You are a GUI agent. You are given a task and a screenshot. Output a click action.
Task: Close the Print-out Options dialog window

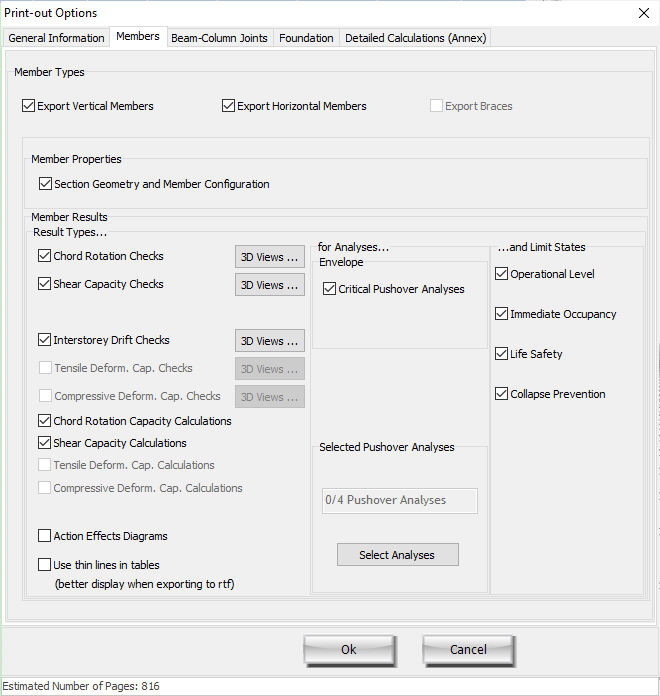click(x=642, y=12)
